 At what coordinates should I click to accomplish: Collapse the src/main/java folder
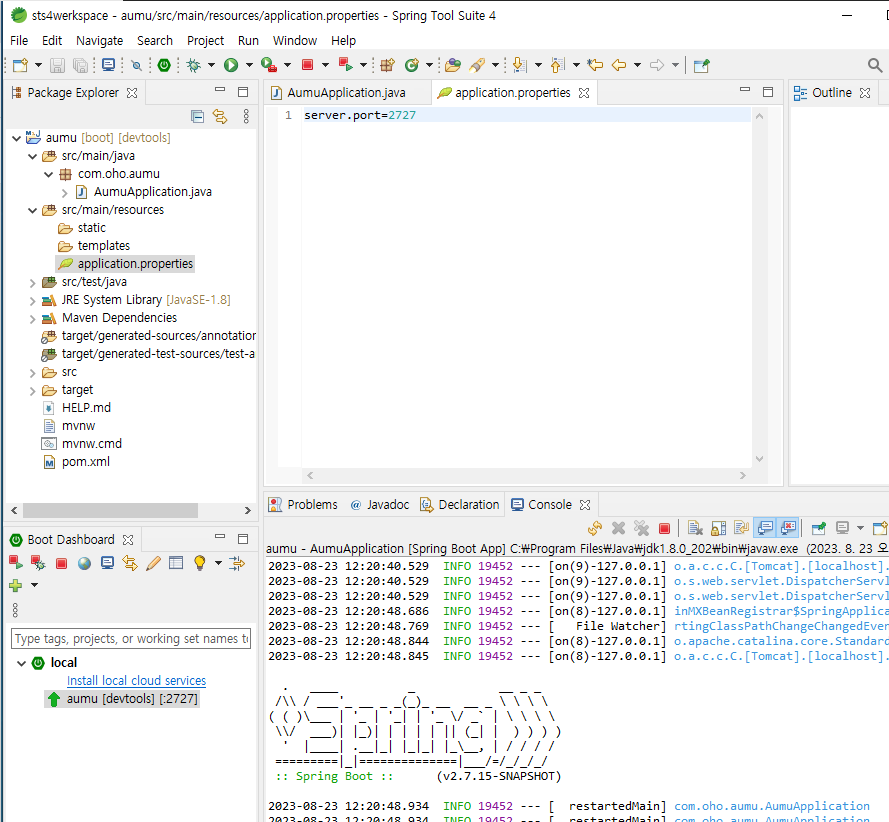click(32, 156)
